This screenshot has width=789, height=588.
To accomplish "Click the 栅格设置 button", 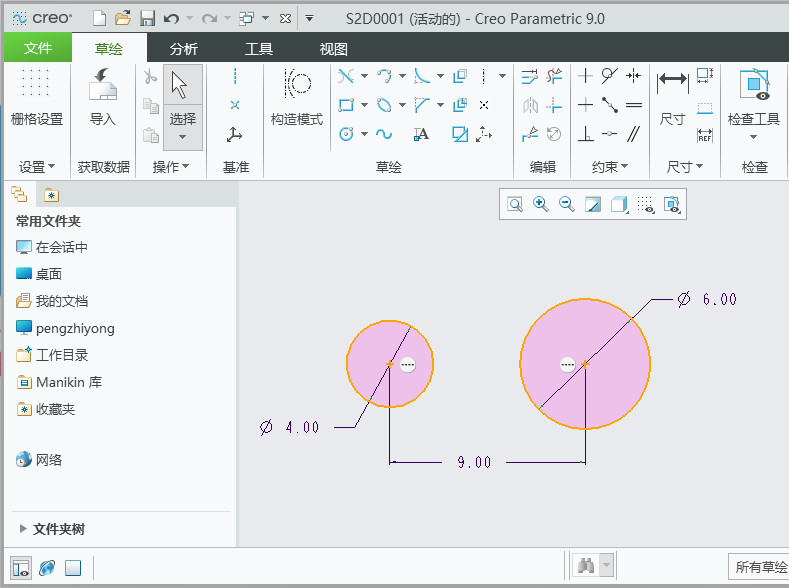I will click(36, 97).
